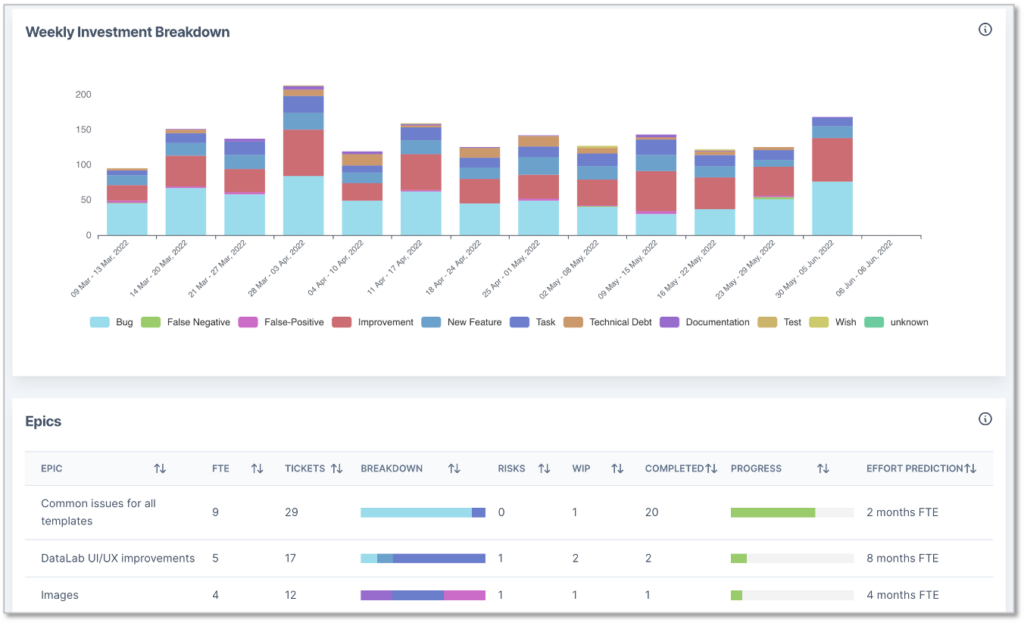Click the progress bar for the Images epic

click(x=793, y=595)
